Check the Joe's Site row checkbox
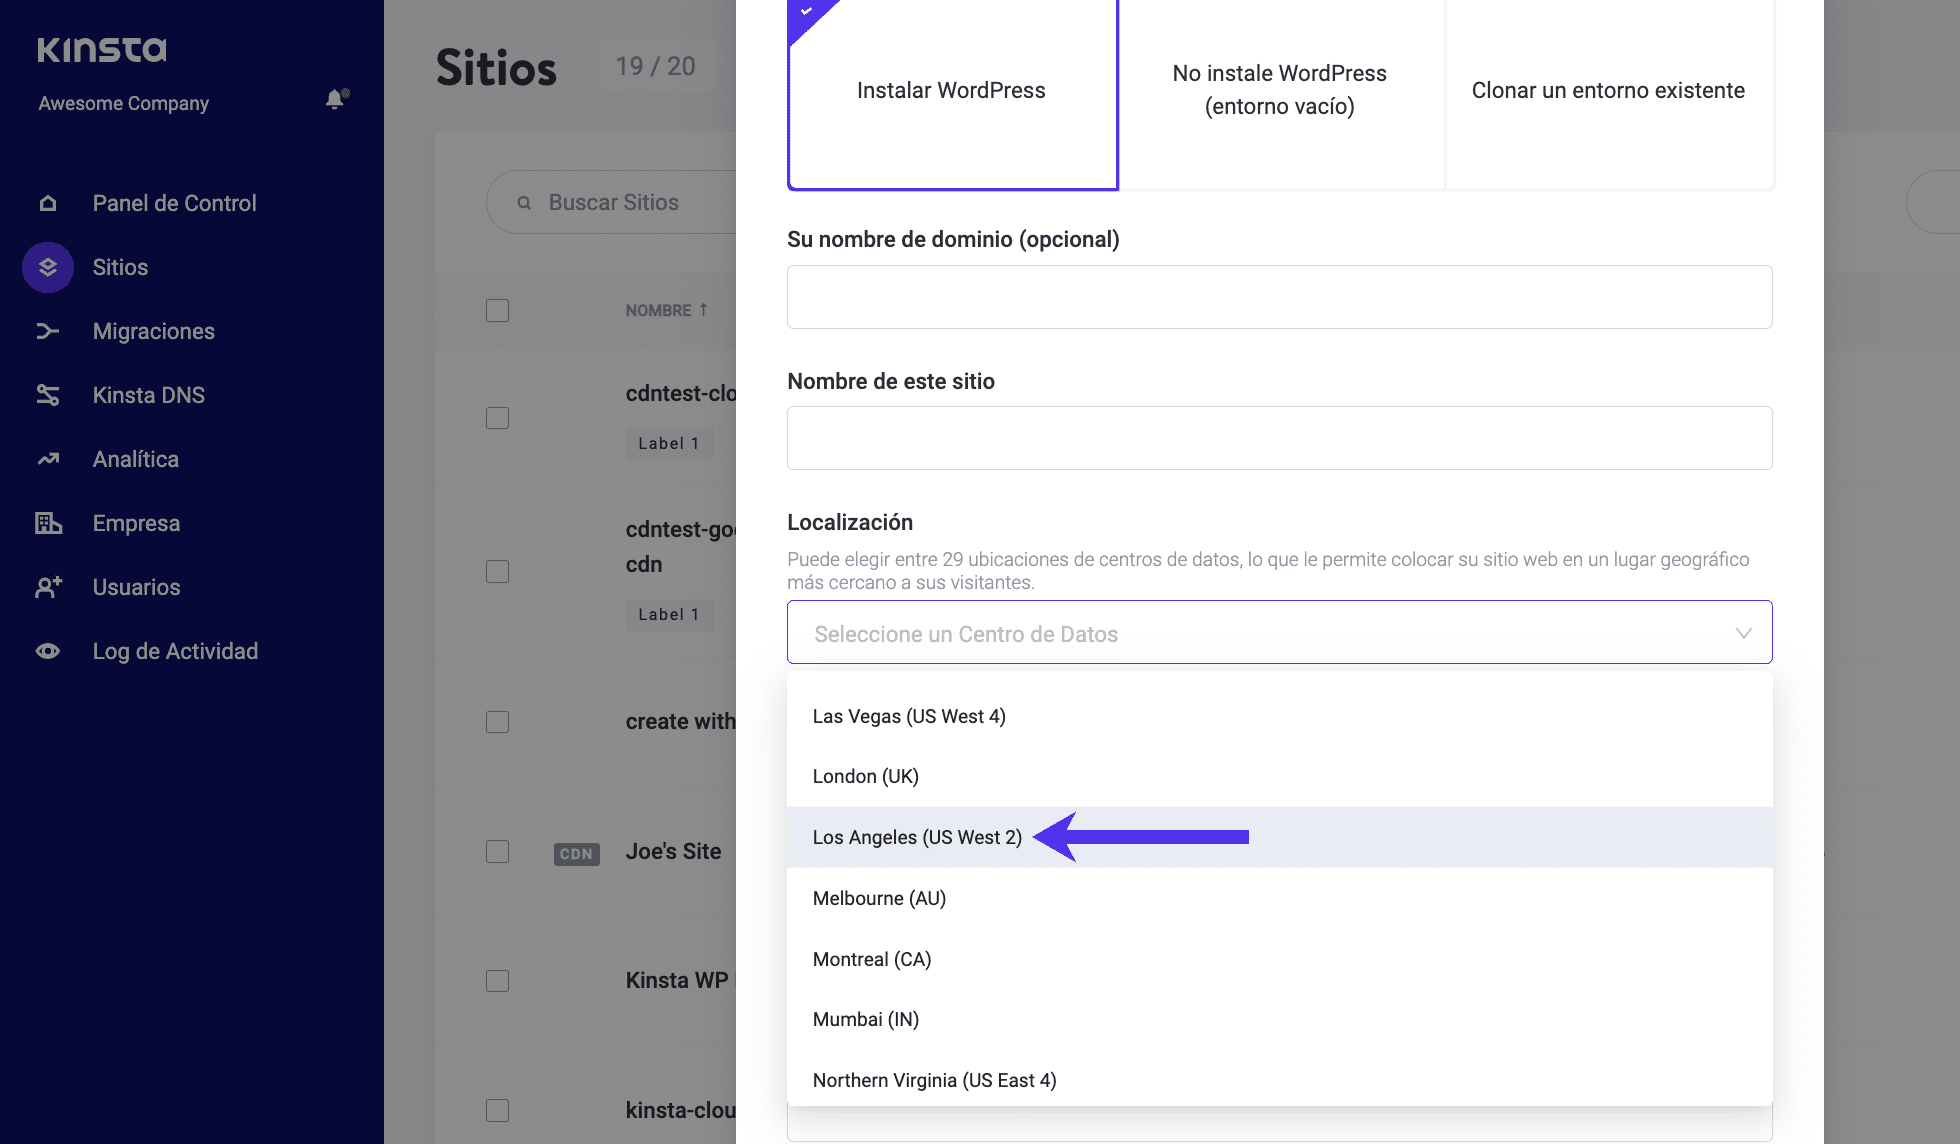This screenshot has height=1144, width=1960. tap(497, 852)
